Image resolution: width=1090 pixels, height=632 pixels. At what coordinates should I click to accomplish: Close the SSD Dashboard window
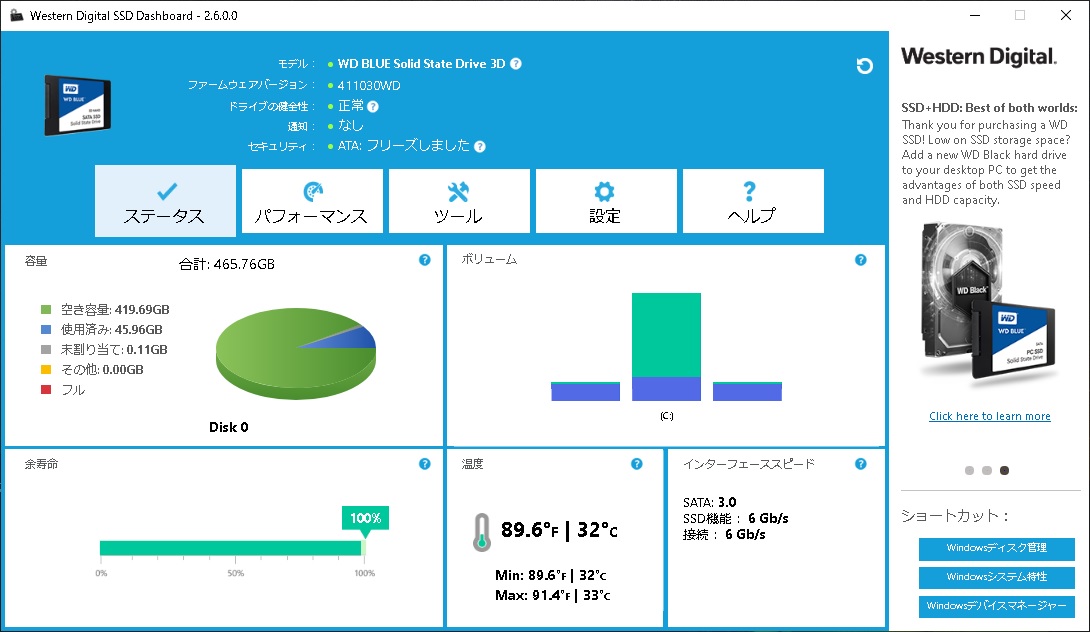(x=1066, y=15)
